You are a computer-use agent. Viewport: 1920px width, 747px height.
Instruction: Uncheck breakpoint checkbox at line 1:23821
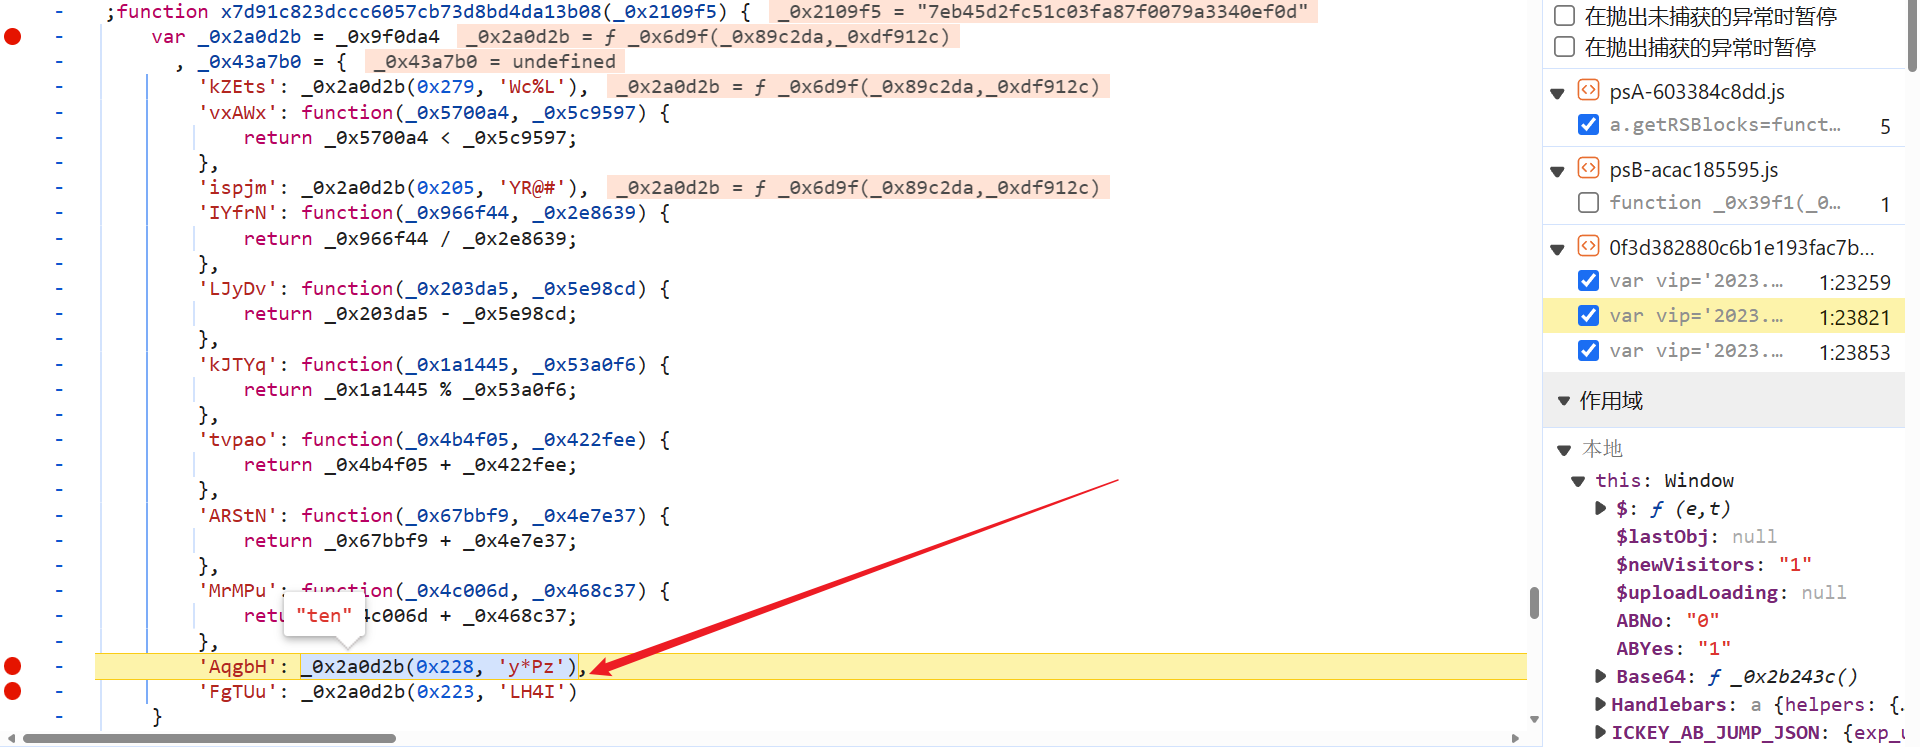[1588, 316]
